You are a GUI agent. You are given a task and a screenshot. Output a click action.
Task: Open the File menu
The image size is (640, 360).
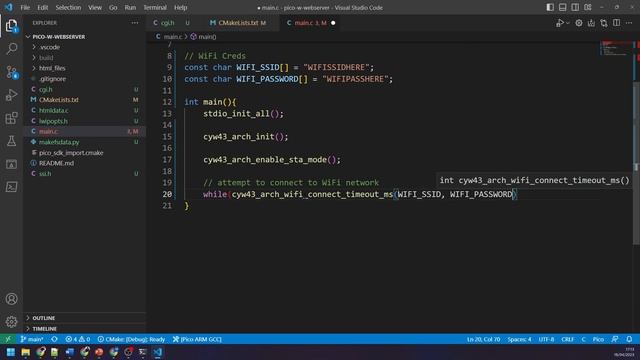pyautogui.click(x=25, y=7)
